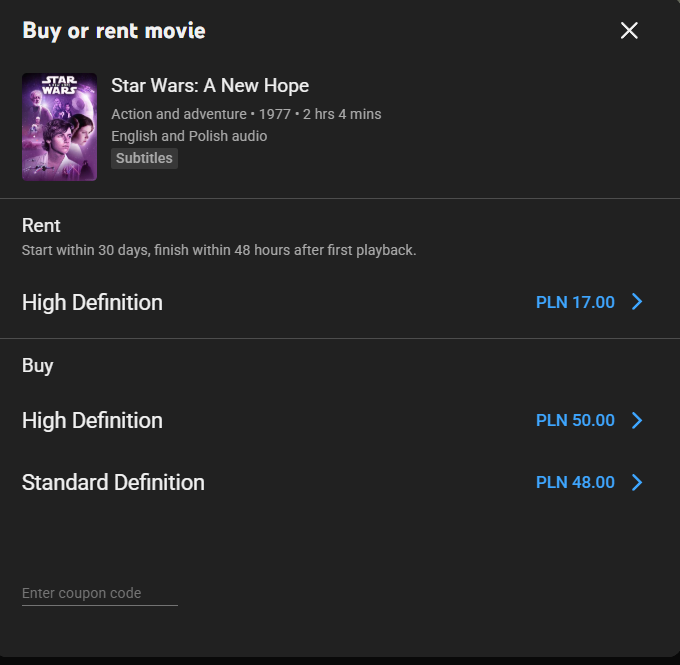Select the PLN 48.00 purchase price
The width and height of the screenshot is (680, 665).
point(575,482)
